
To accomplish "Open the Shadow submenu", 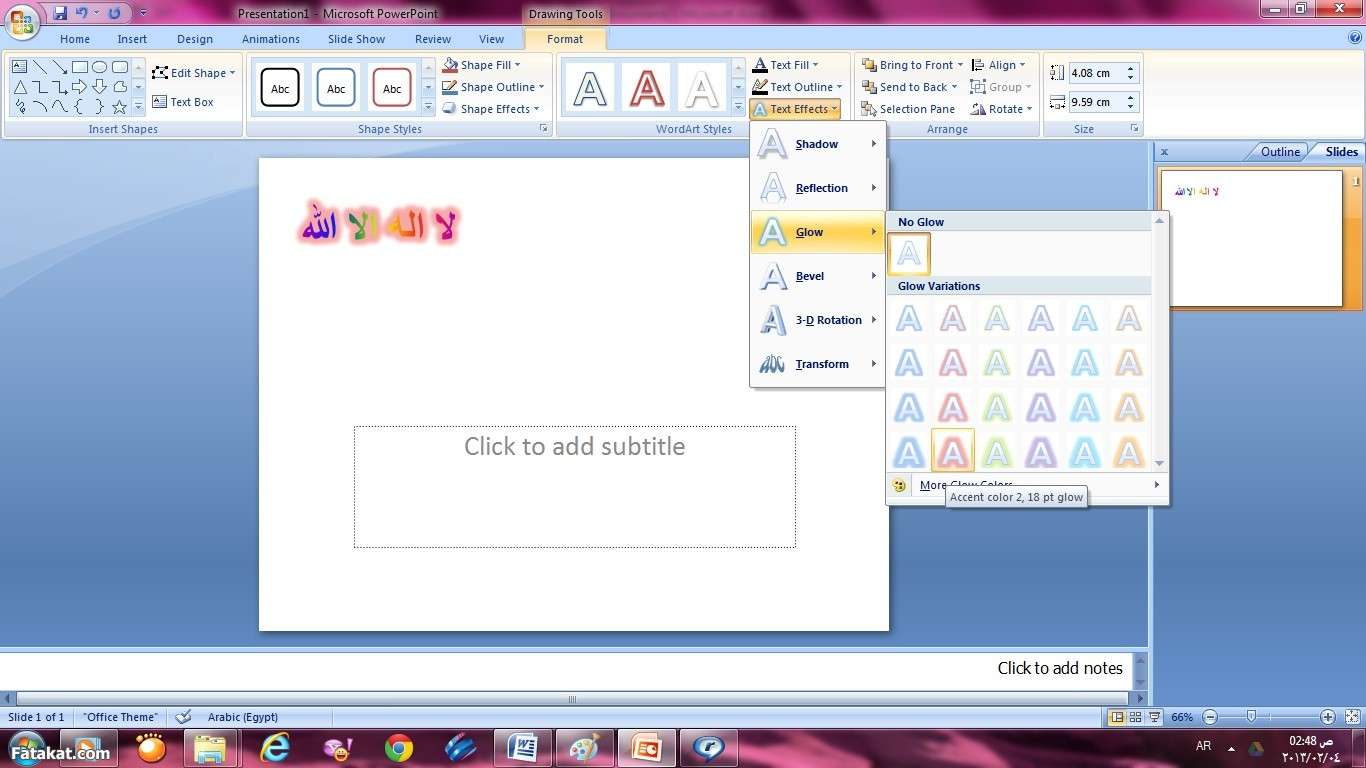I will point(817,144).
